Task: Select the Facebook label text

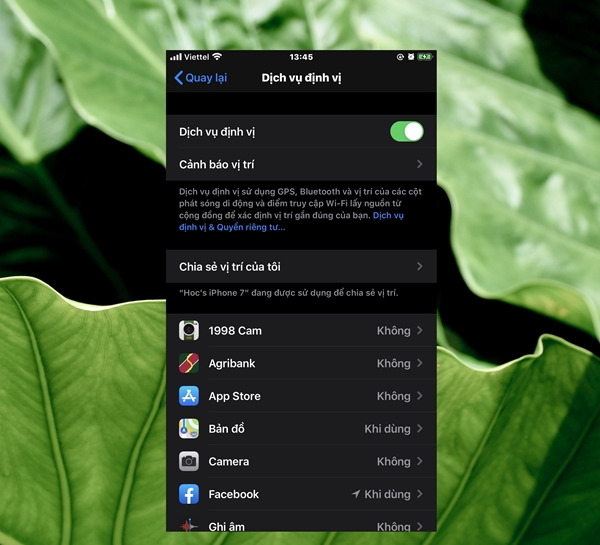Action: click(234, 494)
